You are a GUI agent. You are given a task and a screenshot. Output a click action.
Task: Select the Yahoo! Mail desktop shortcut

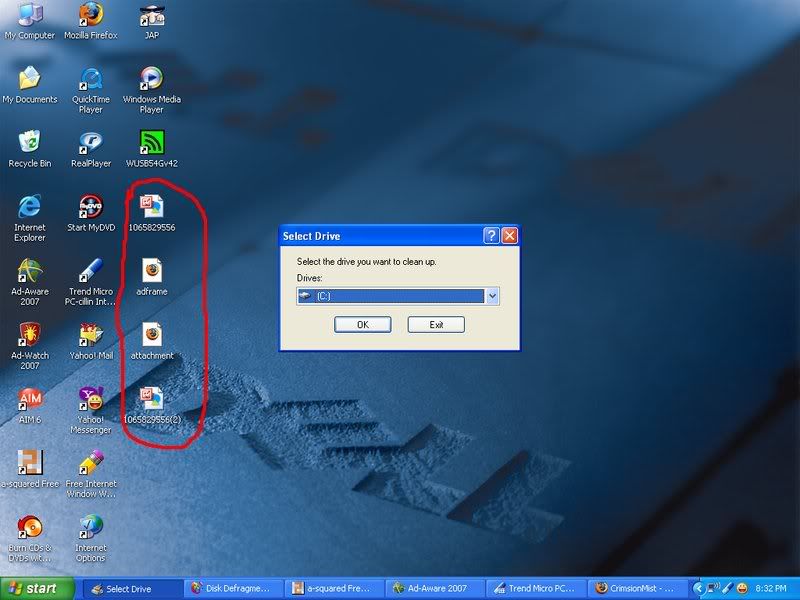91,341
